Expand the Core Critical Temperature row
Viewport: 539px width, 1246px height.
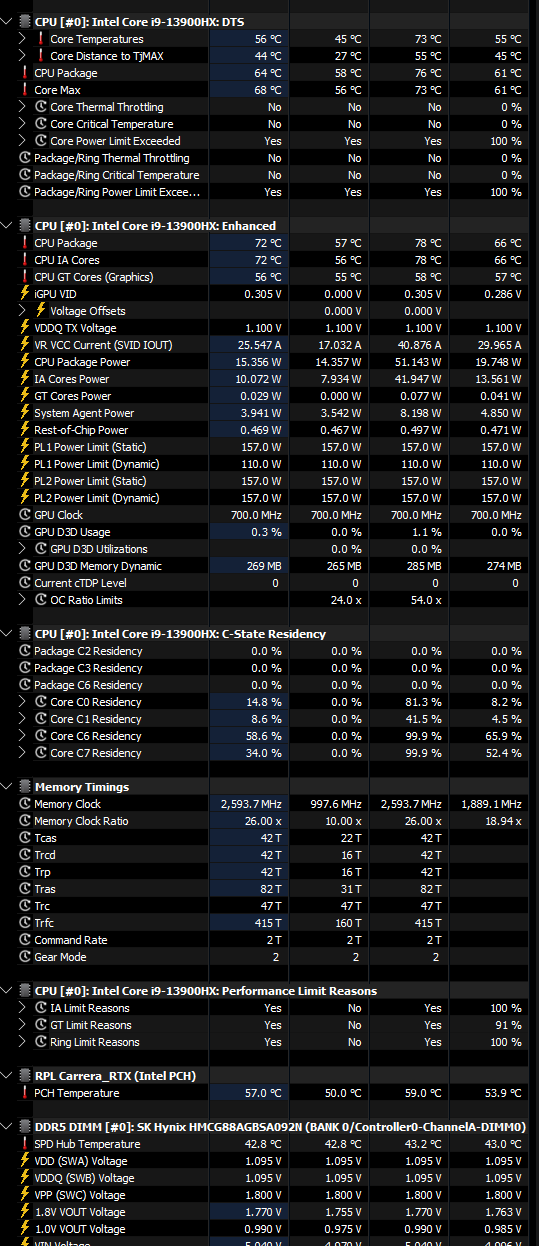24,124
